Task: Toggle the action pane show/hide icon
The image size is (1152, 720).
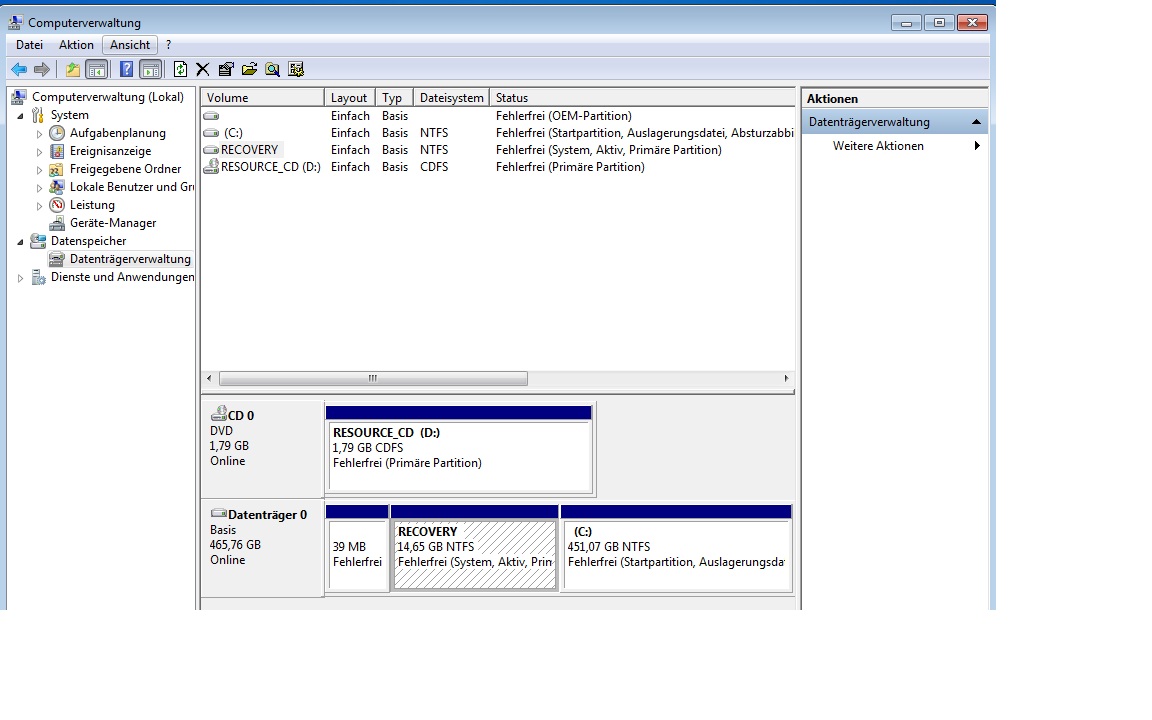Action: click(150, 70)
